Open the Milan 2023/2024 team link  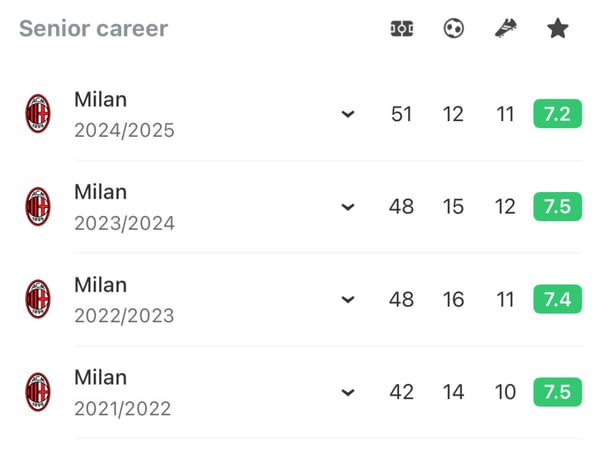pyautogui.click(x=101, y=192)
